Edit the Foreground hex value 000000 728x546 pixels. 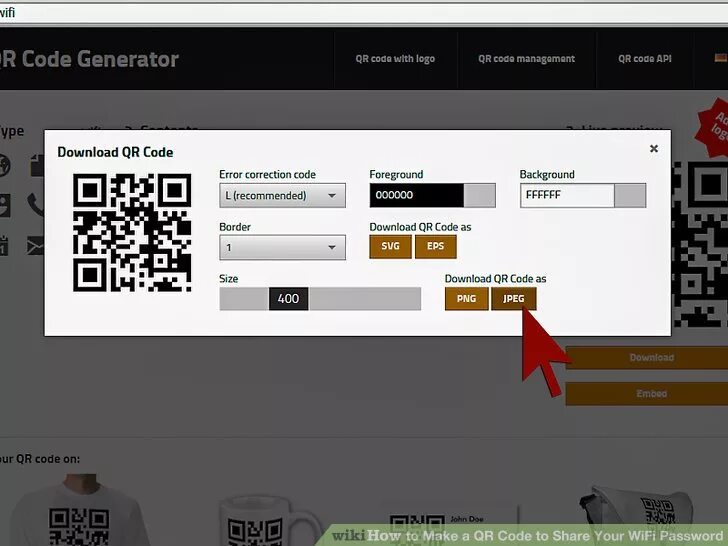point(416,195)
